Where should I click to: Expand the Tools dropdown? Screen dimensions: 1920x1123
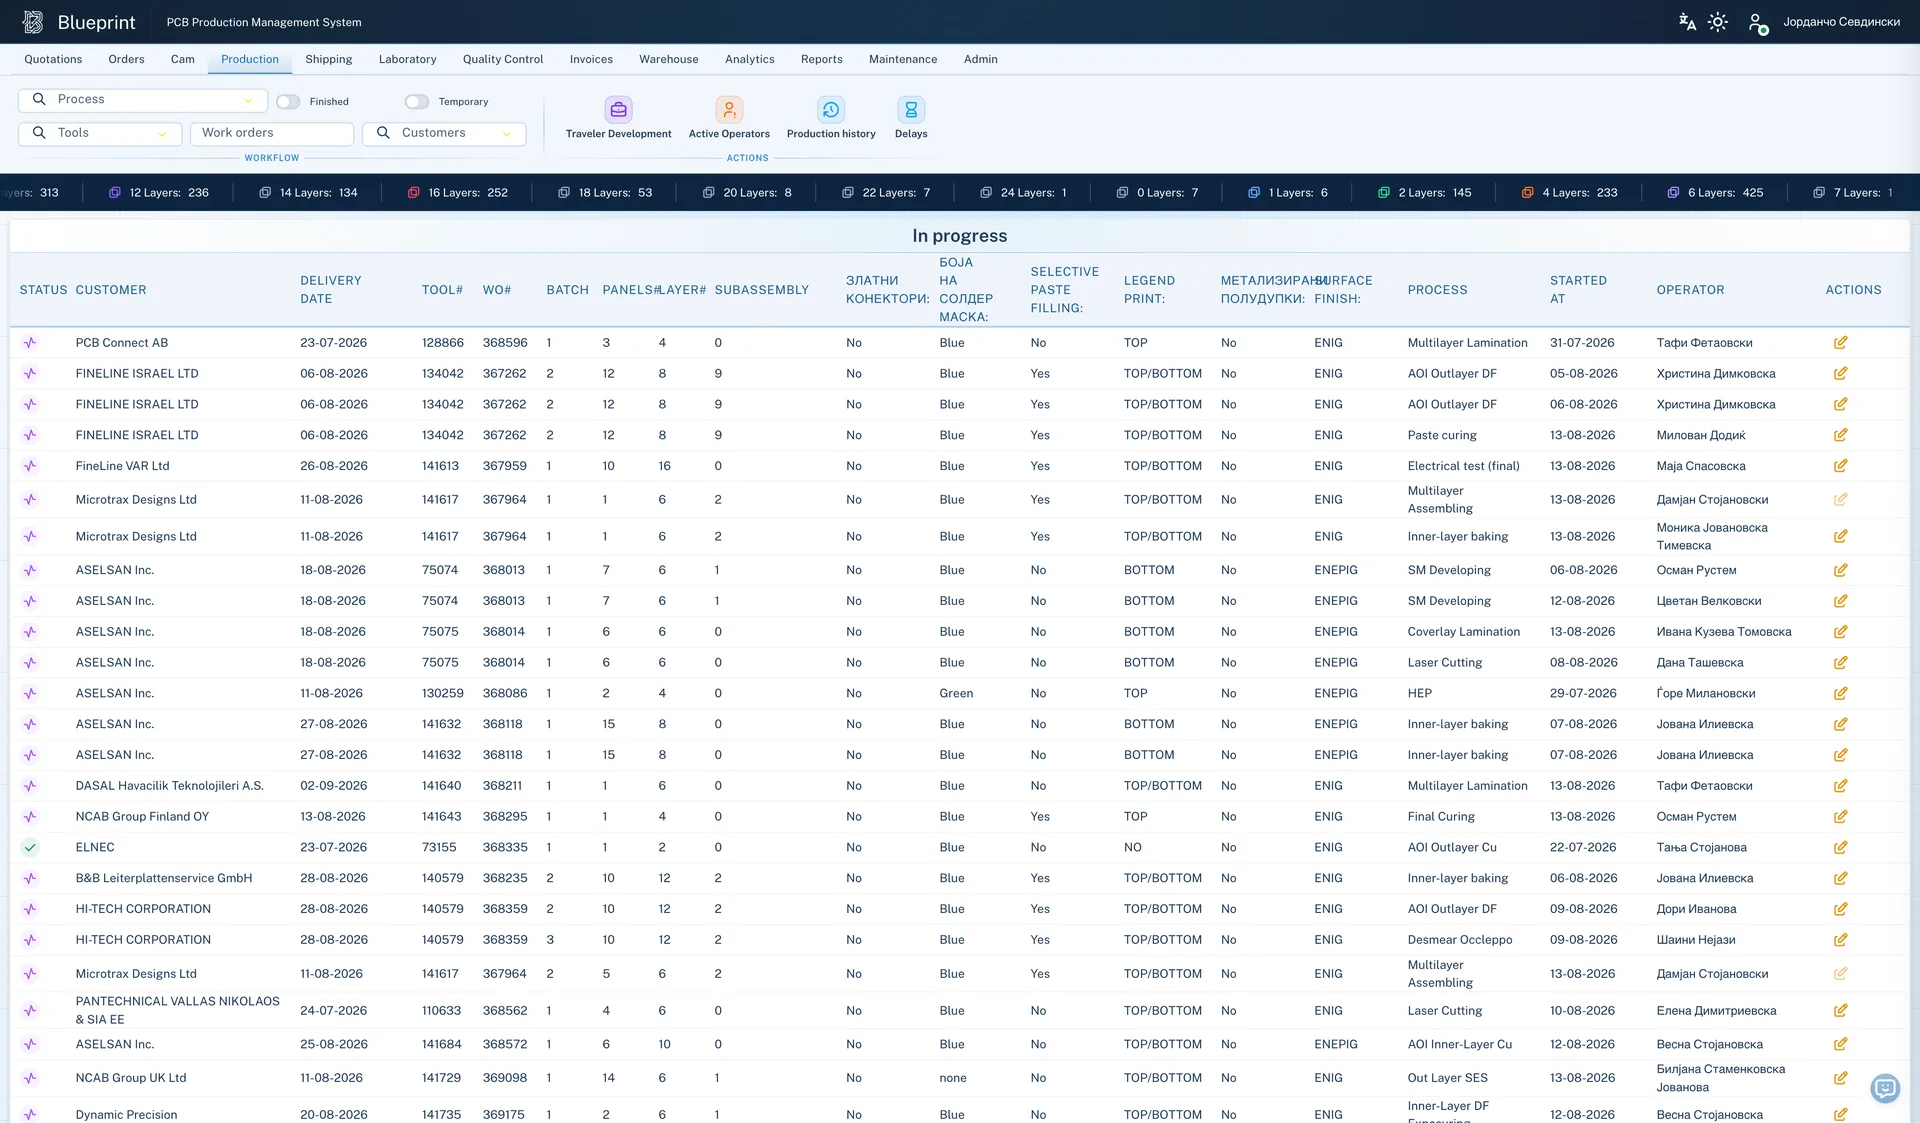(100, 133)
